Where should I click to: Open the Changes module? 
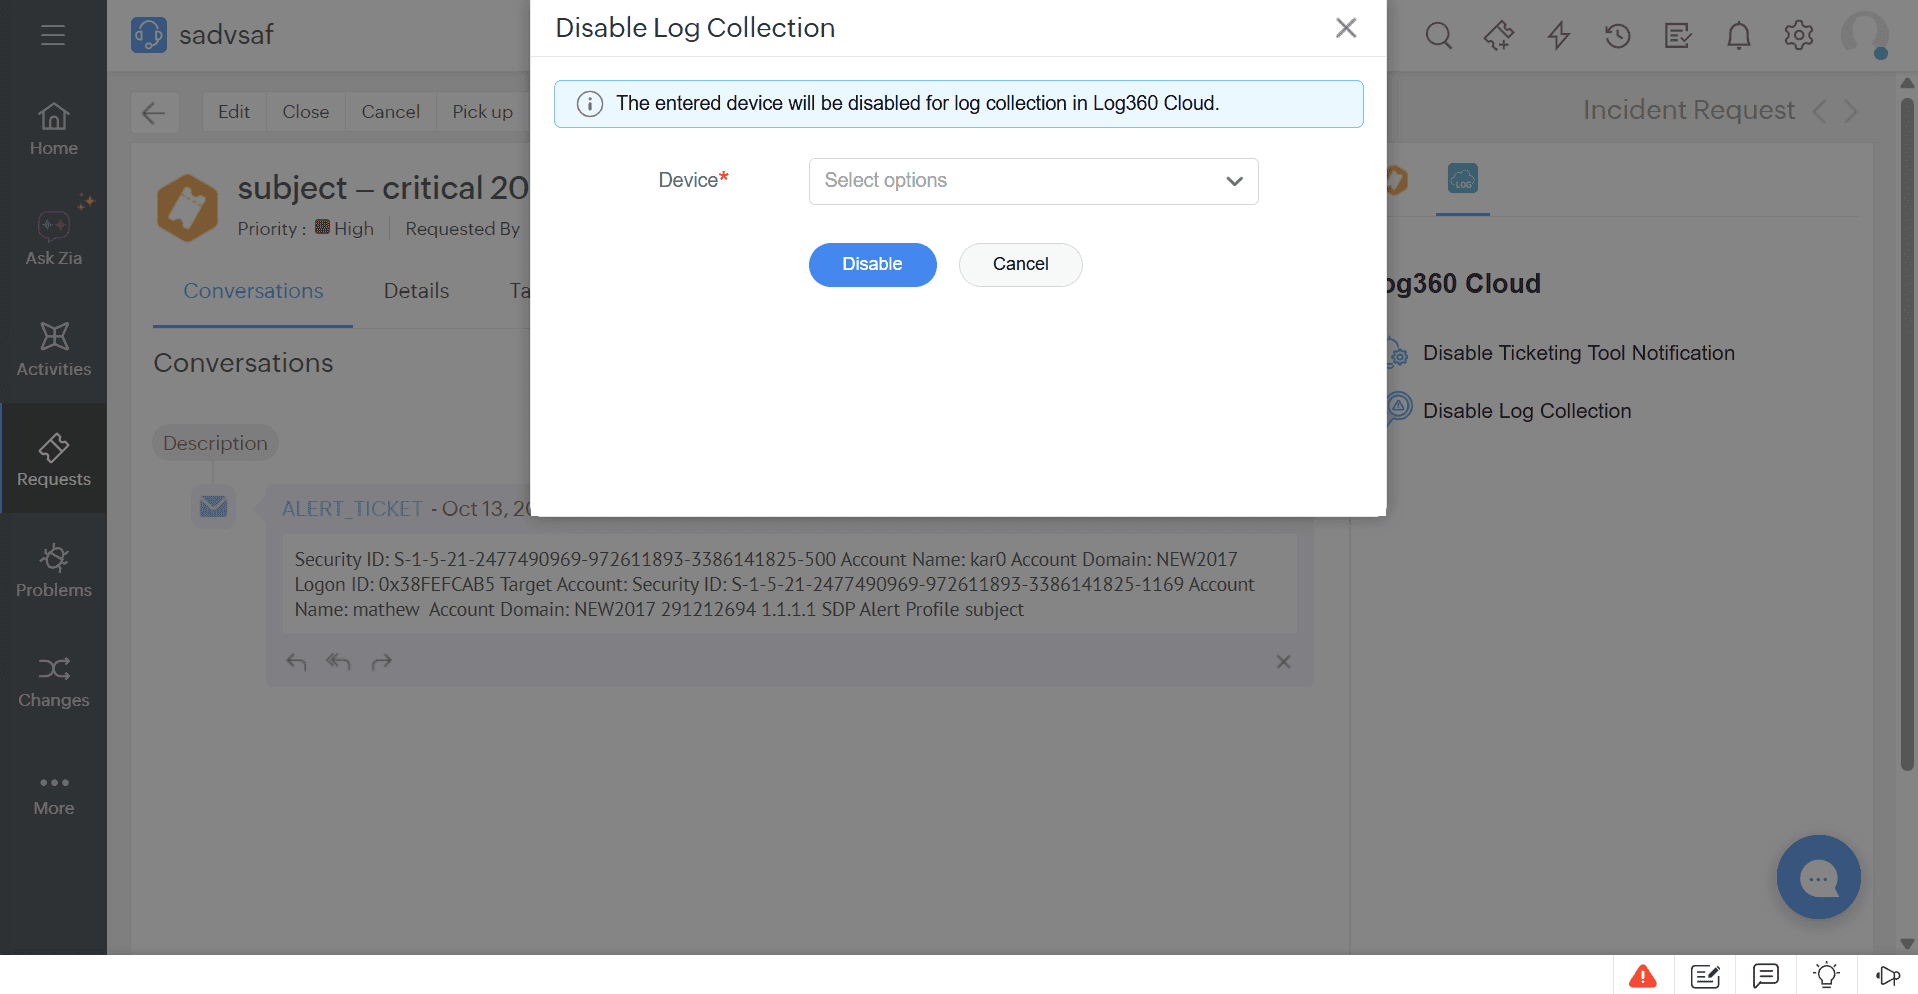click(53, 681)
